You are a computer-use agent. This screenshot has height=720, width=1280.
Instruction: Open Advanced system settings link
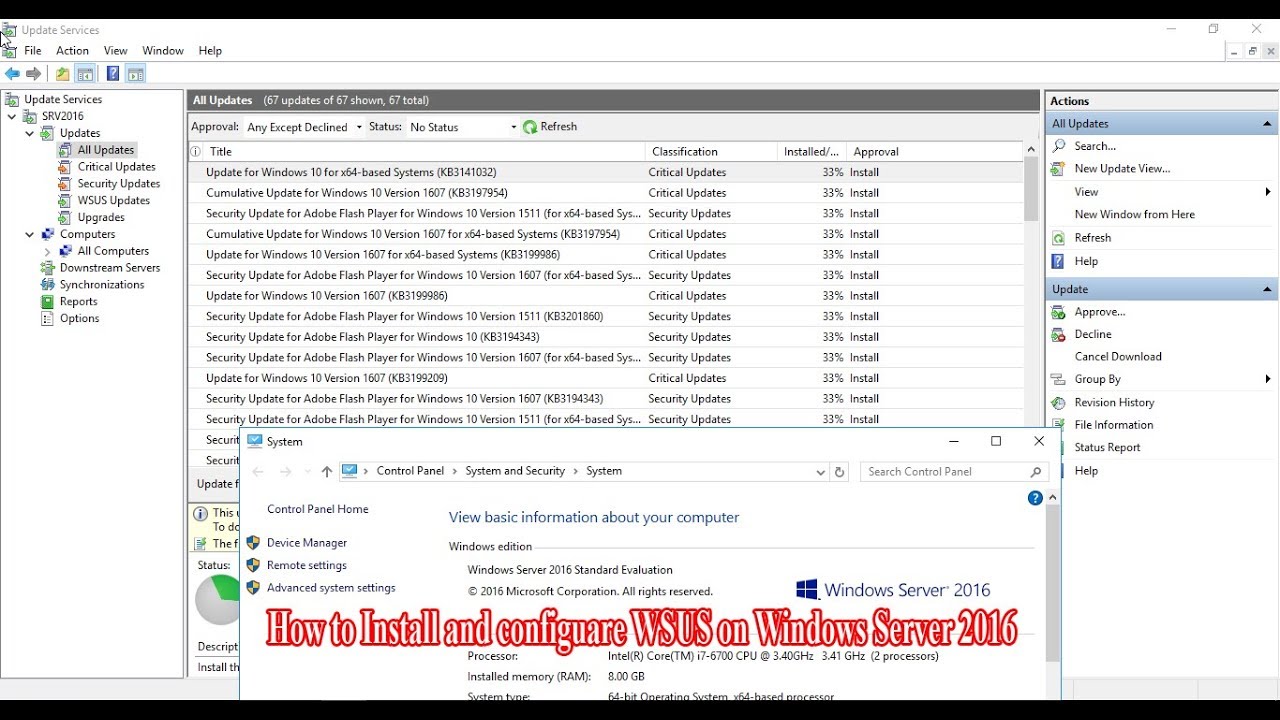coord(331,588)
